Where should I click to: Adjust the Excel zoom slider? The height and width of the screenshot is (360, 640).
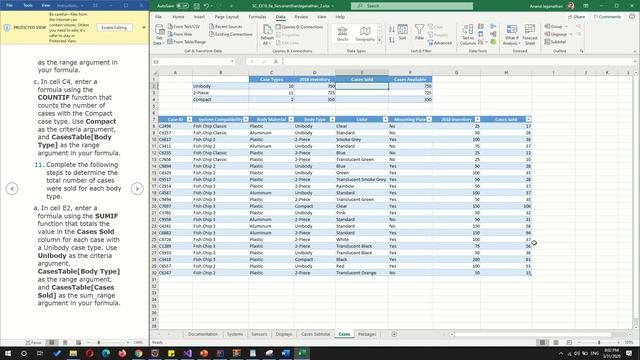click(599, 342)
